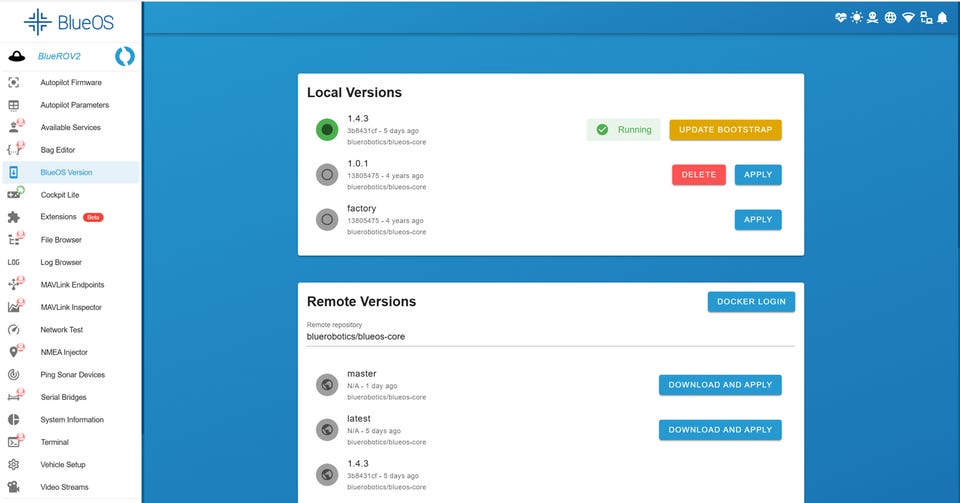This screenshot has width=960, height=503.
Task: Open the ethernet network icon
Action: 926,18
